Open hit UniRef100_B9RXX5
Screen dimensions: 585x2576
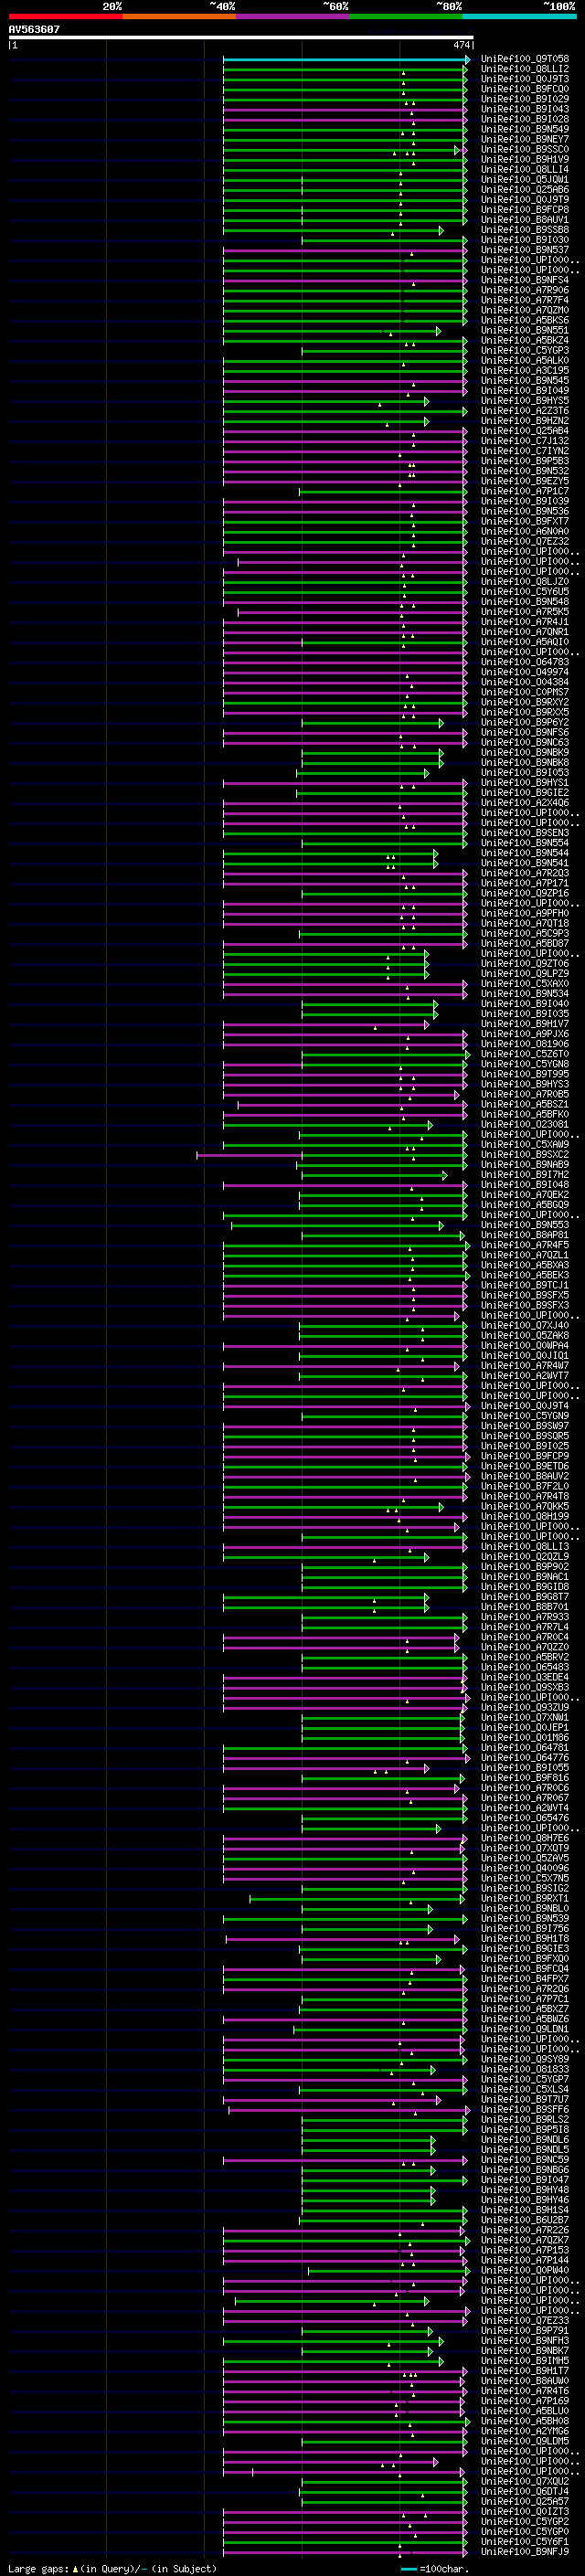click(x=525, y=713)
